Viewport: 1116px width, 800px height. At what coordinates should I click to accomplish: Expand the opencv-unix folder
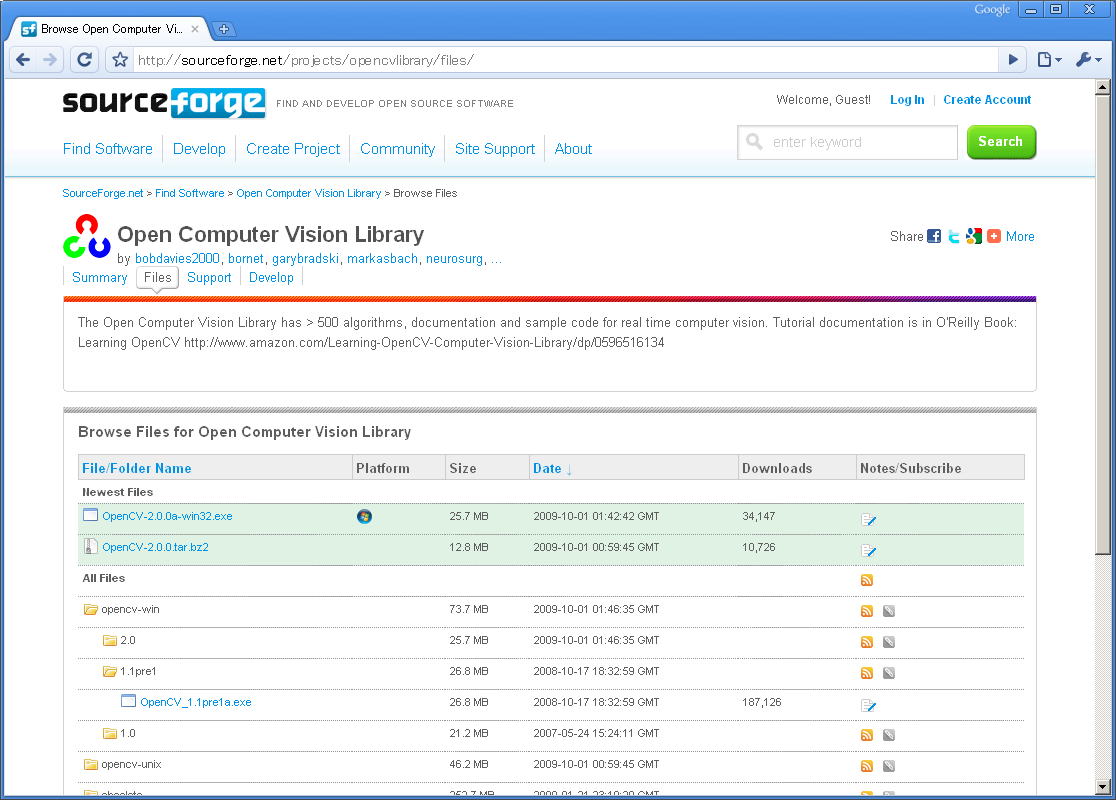tap(90, 764)
